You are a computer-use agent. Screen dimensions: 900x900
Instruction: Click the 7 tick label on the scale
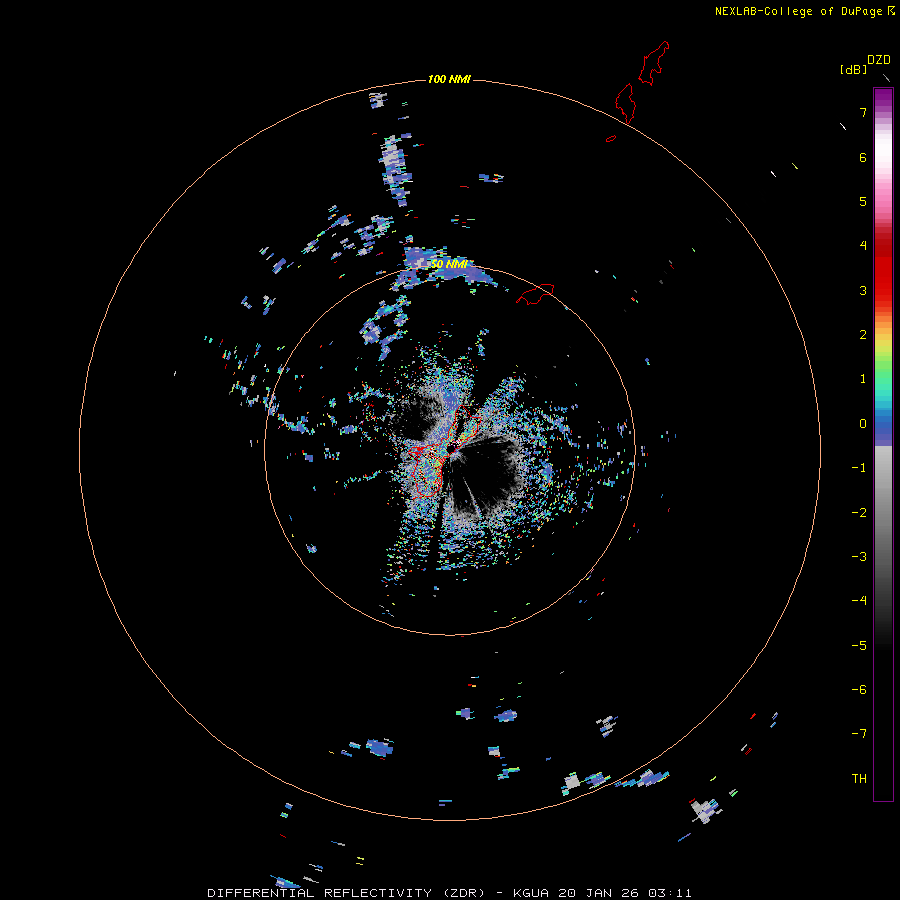[863, 112]
